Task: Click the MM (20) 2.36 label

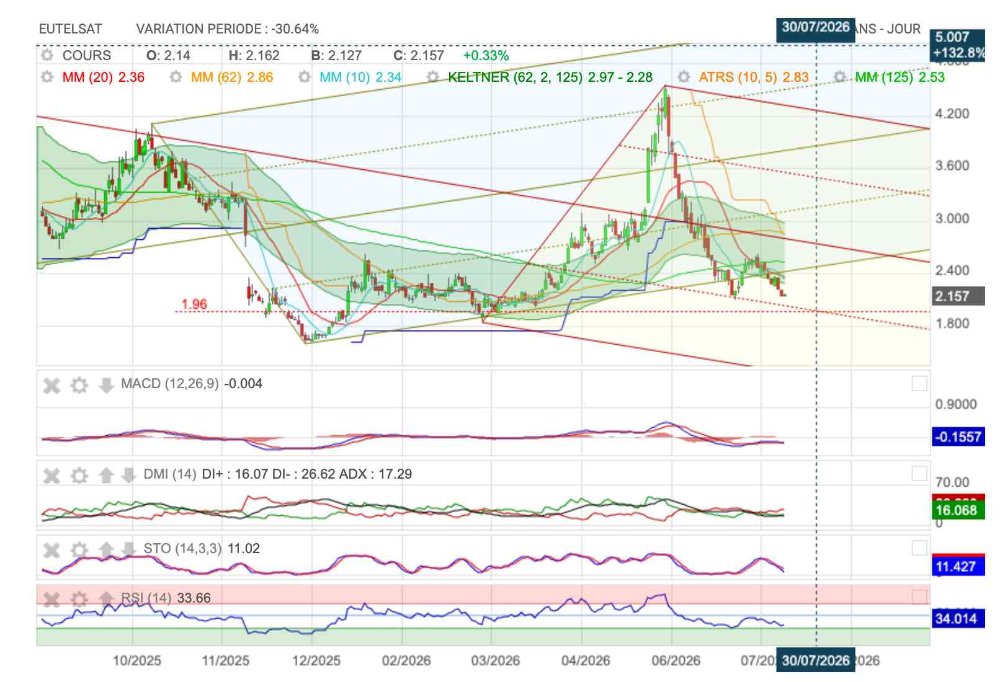Action: pos(103,77)
